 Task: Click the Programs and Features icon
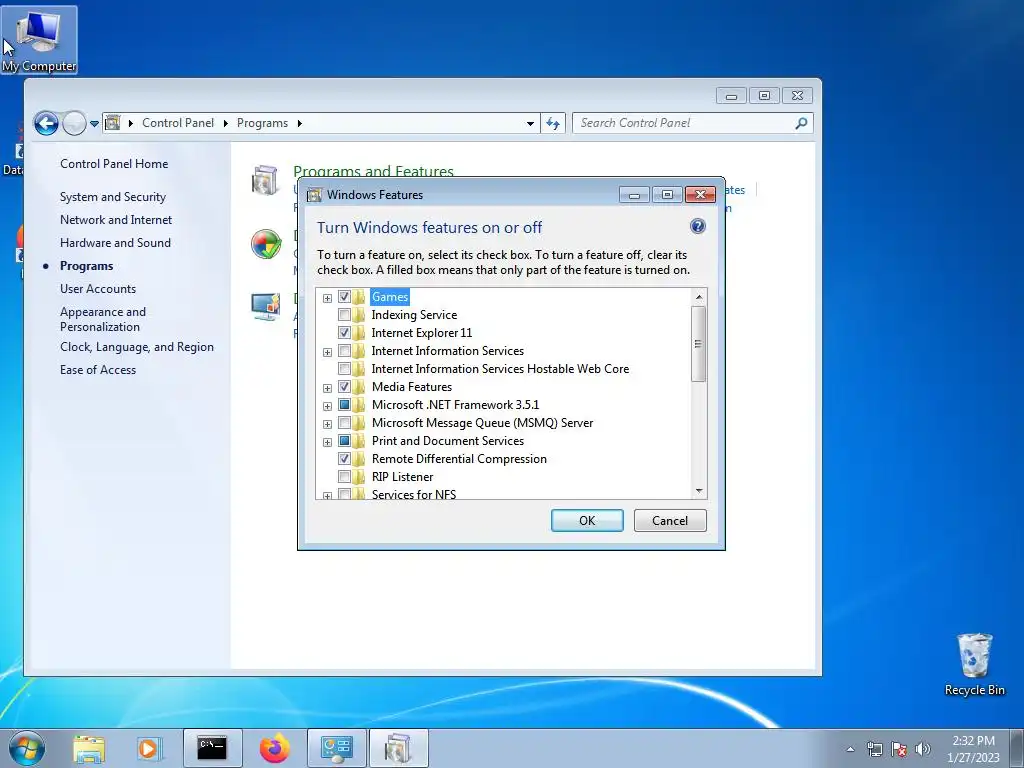coord(264,180)
